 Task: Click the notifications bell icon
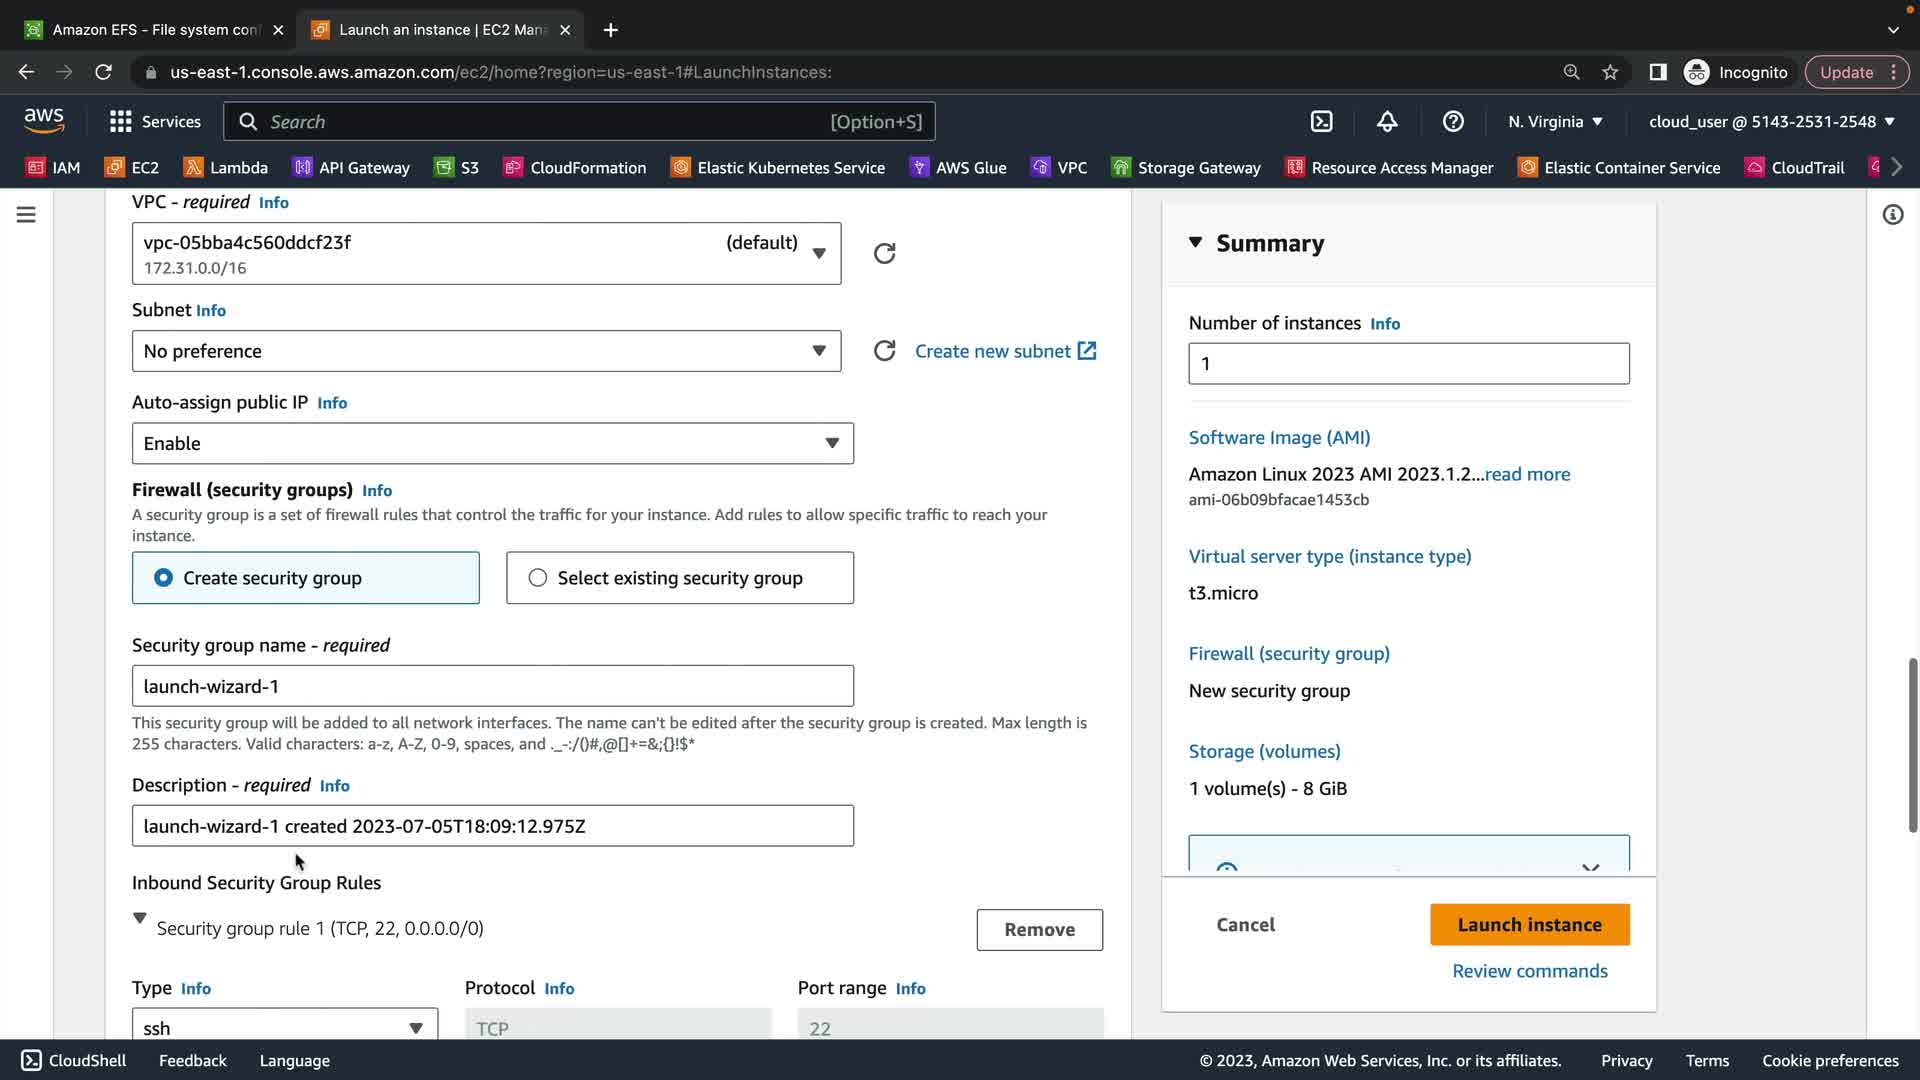1387,121
